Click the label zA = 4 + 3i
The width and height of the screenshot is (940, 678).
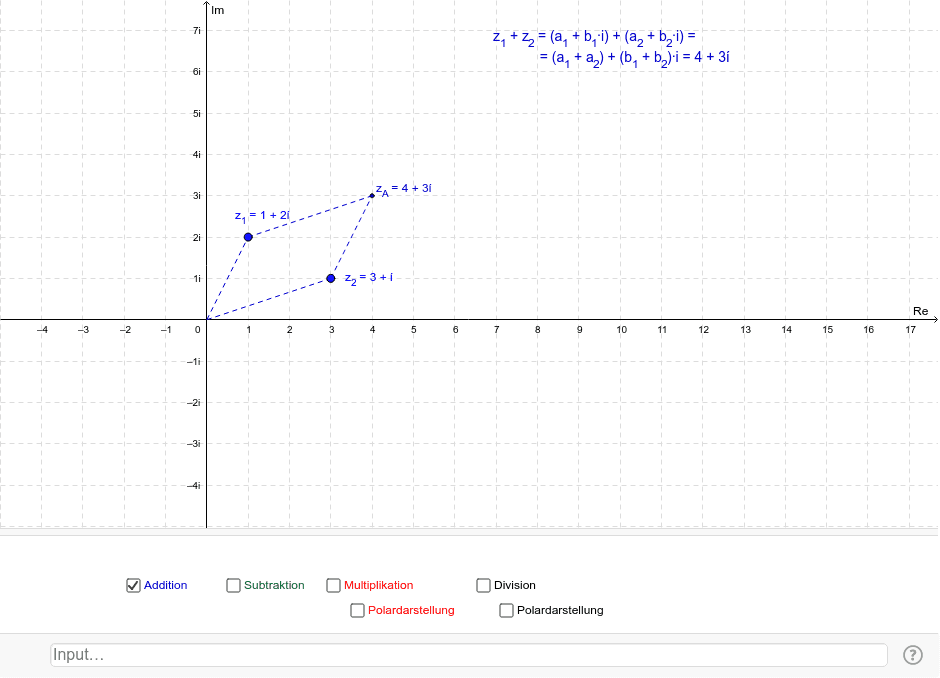pyautogui.click(x=403, y=189)
